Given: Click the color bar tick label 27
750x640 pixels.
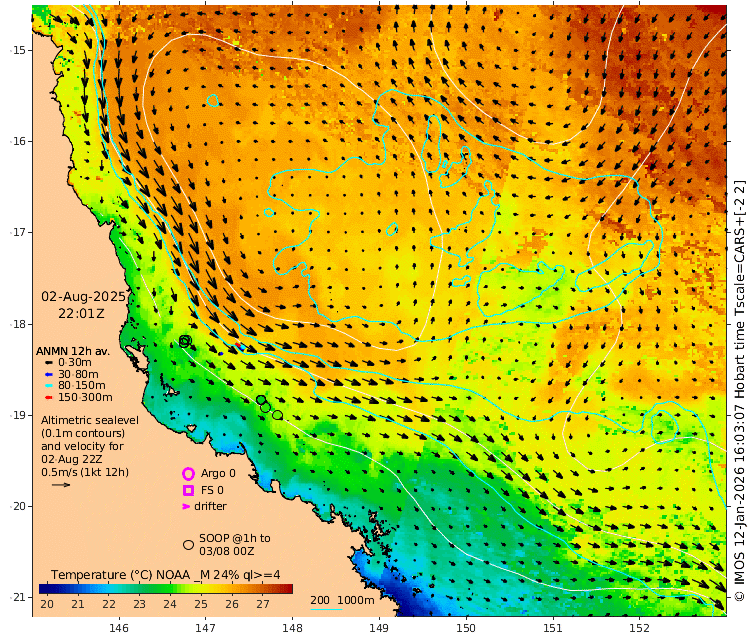Looking at the screenshot, I should click(x=263, y=604).
